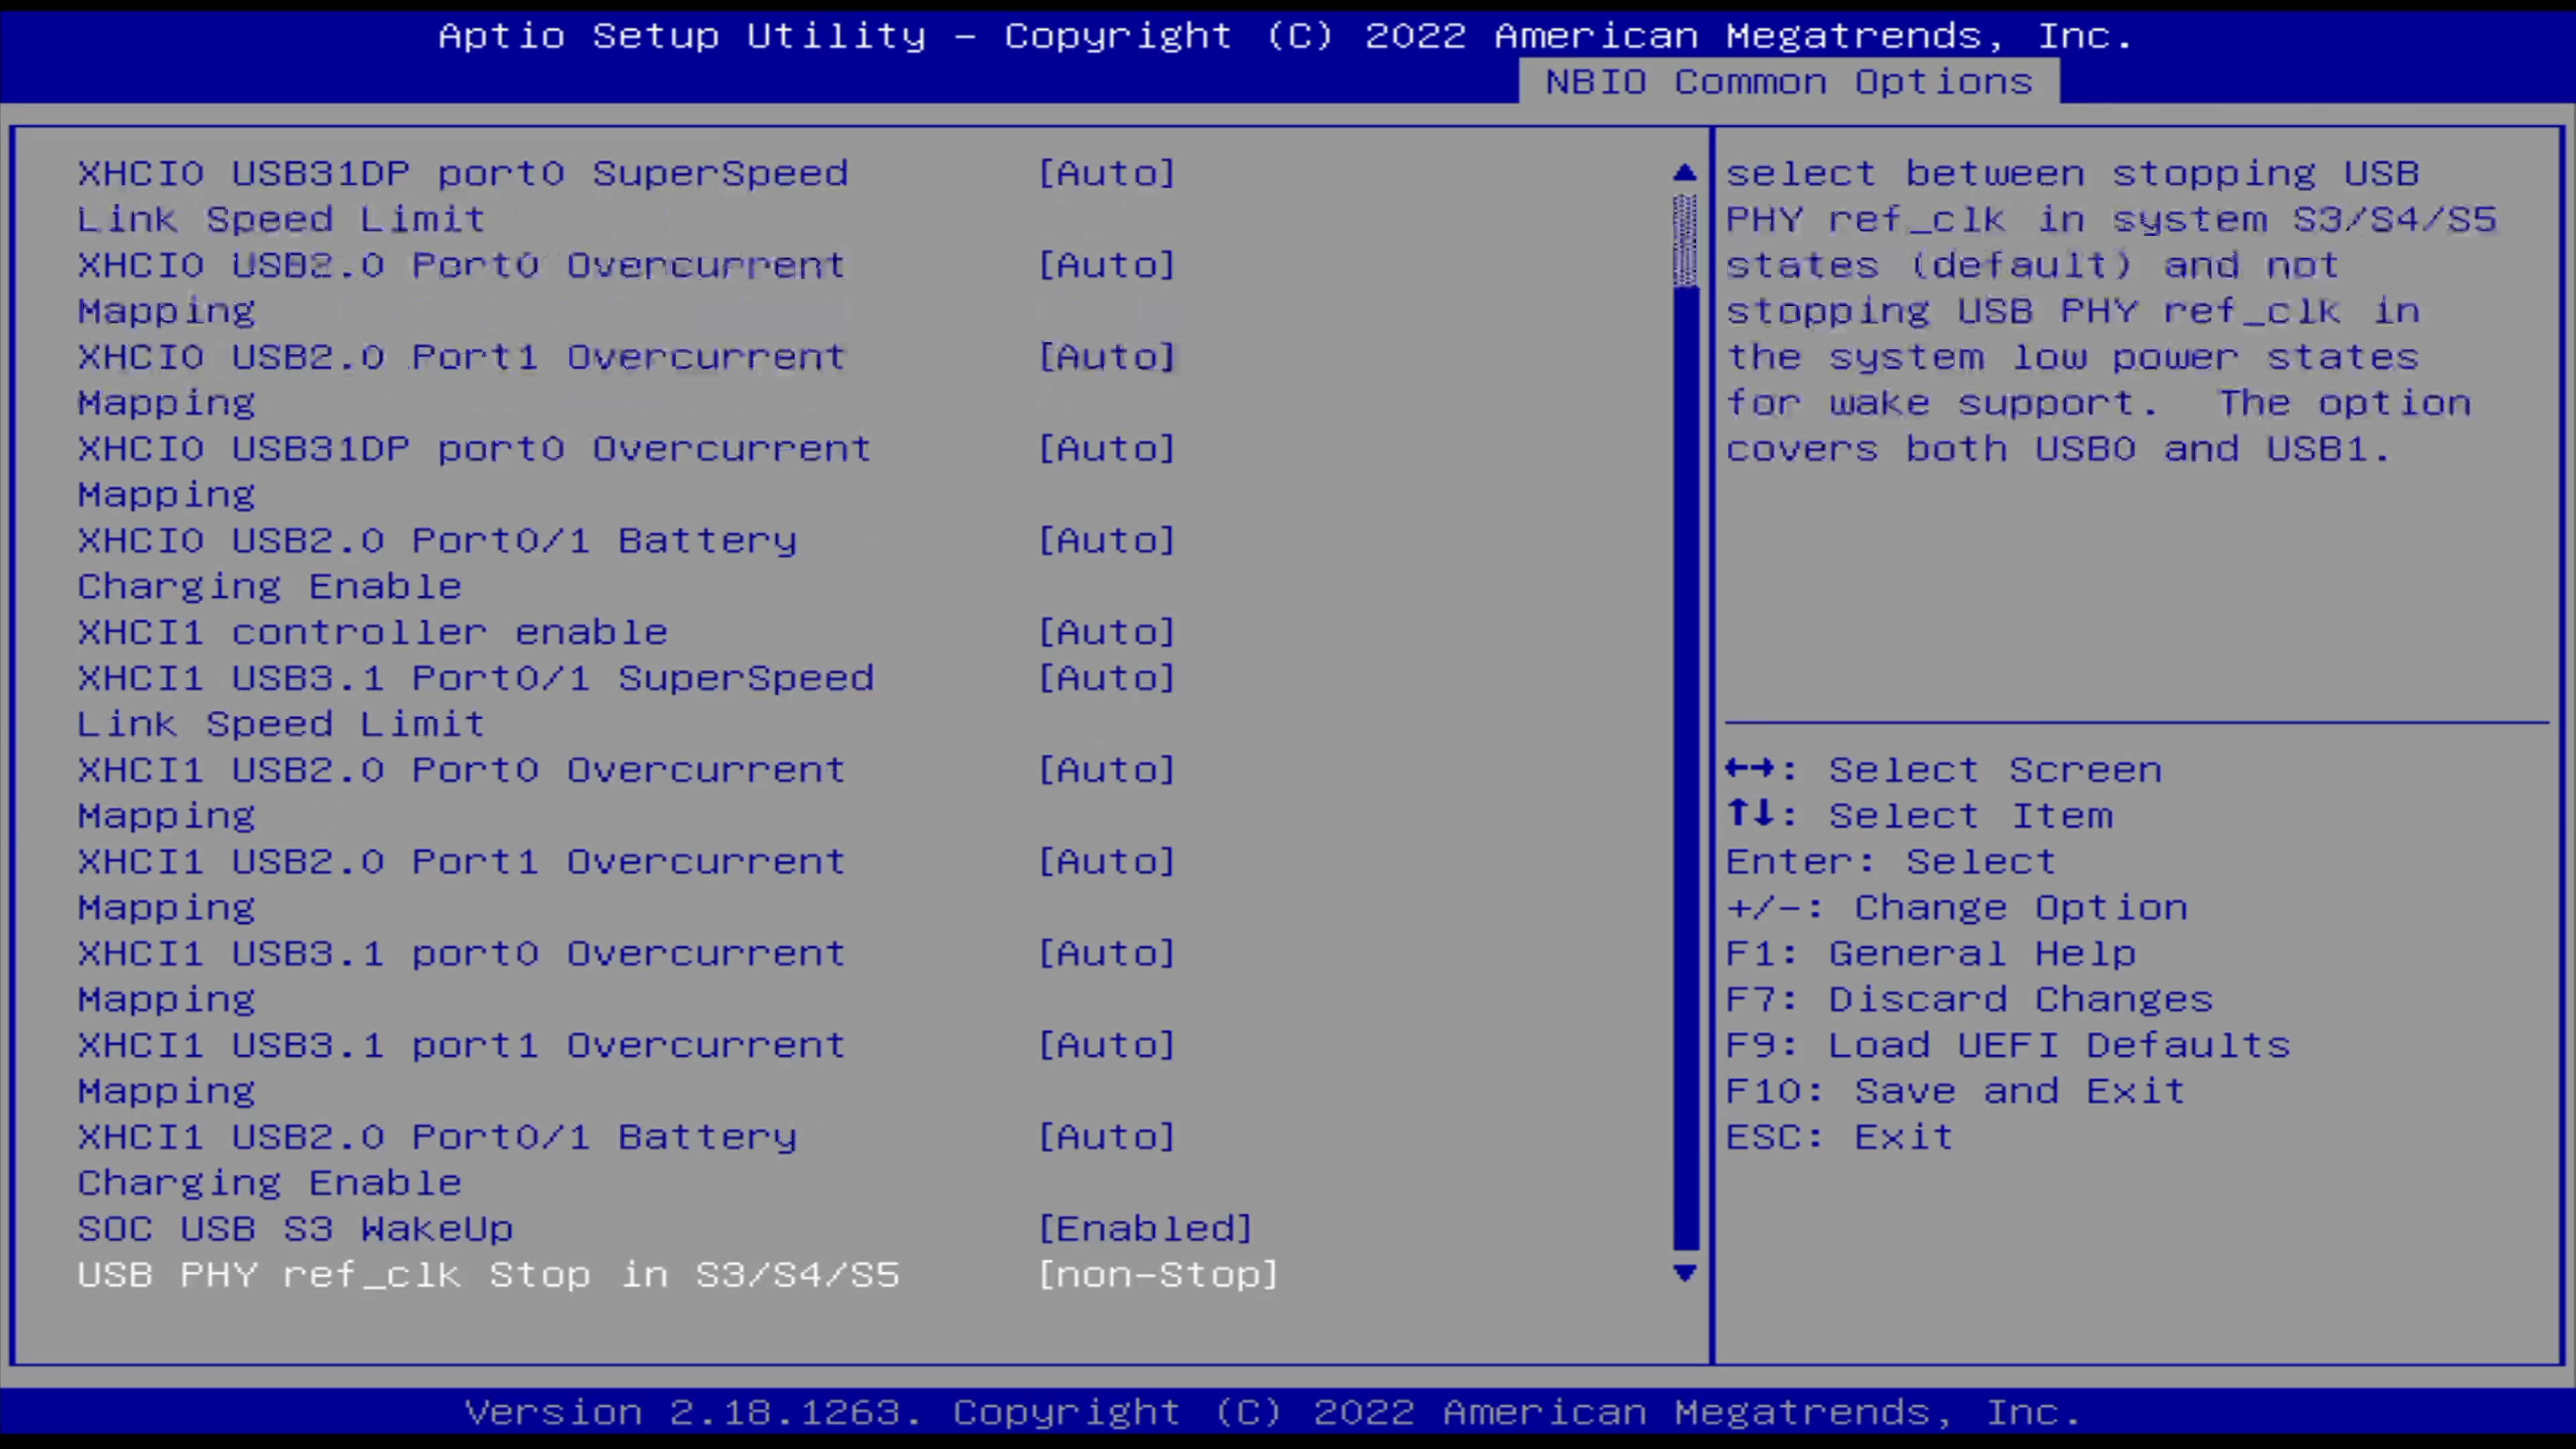2576x1449 pixels.
Task: Toggle the XHCI0 USB2.0 Port0/1 Battery Charging value
Action: click(x=1107, y=541)
